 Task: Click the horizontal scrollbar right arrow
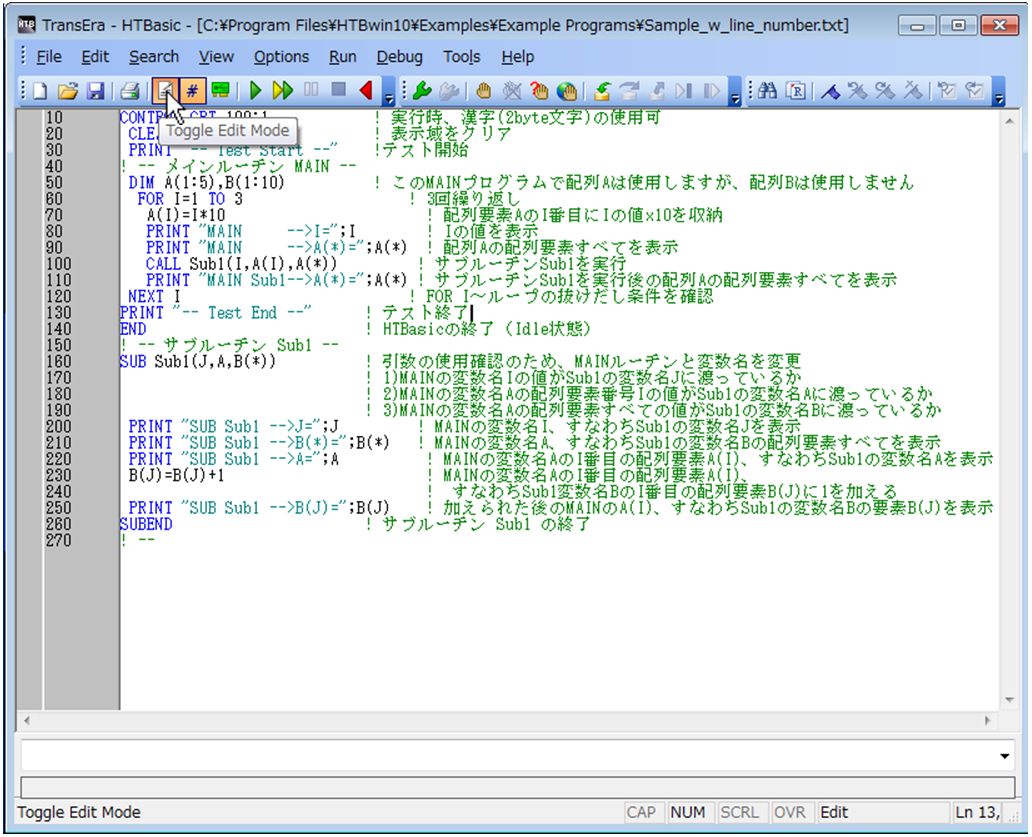tap(988, 721)
